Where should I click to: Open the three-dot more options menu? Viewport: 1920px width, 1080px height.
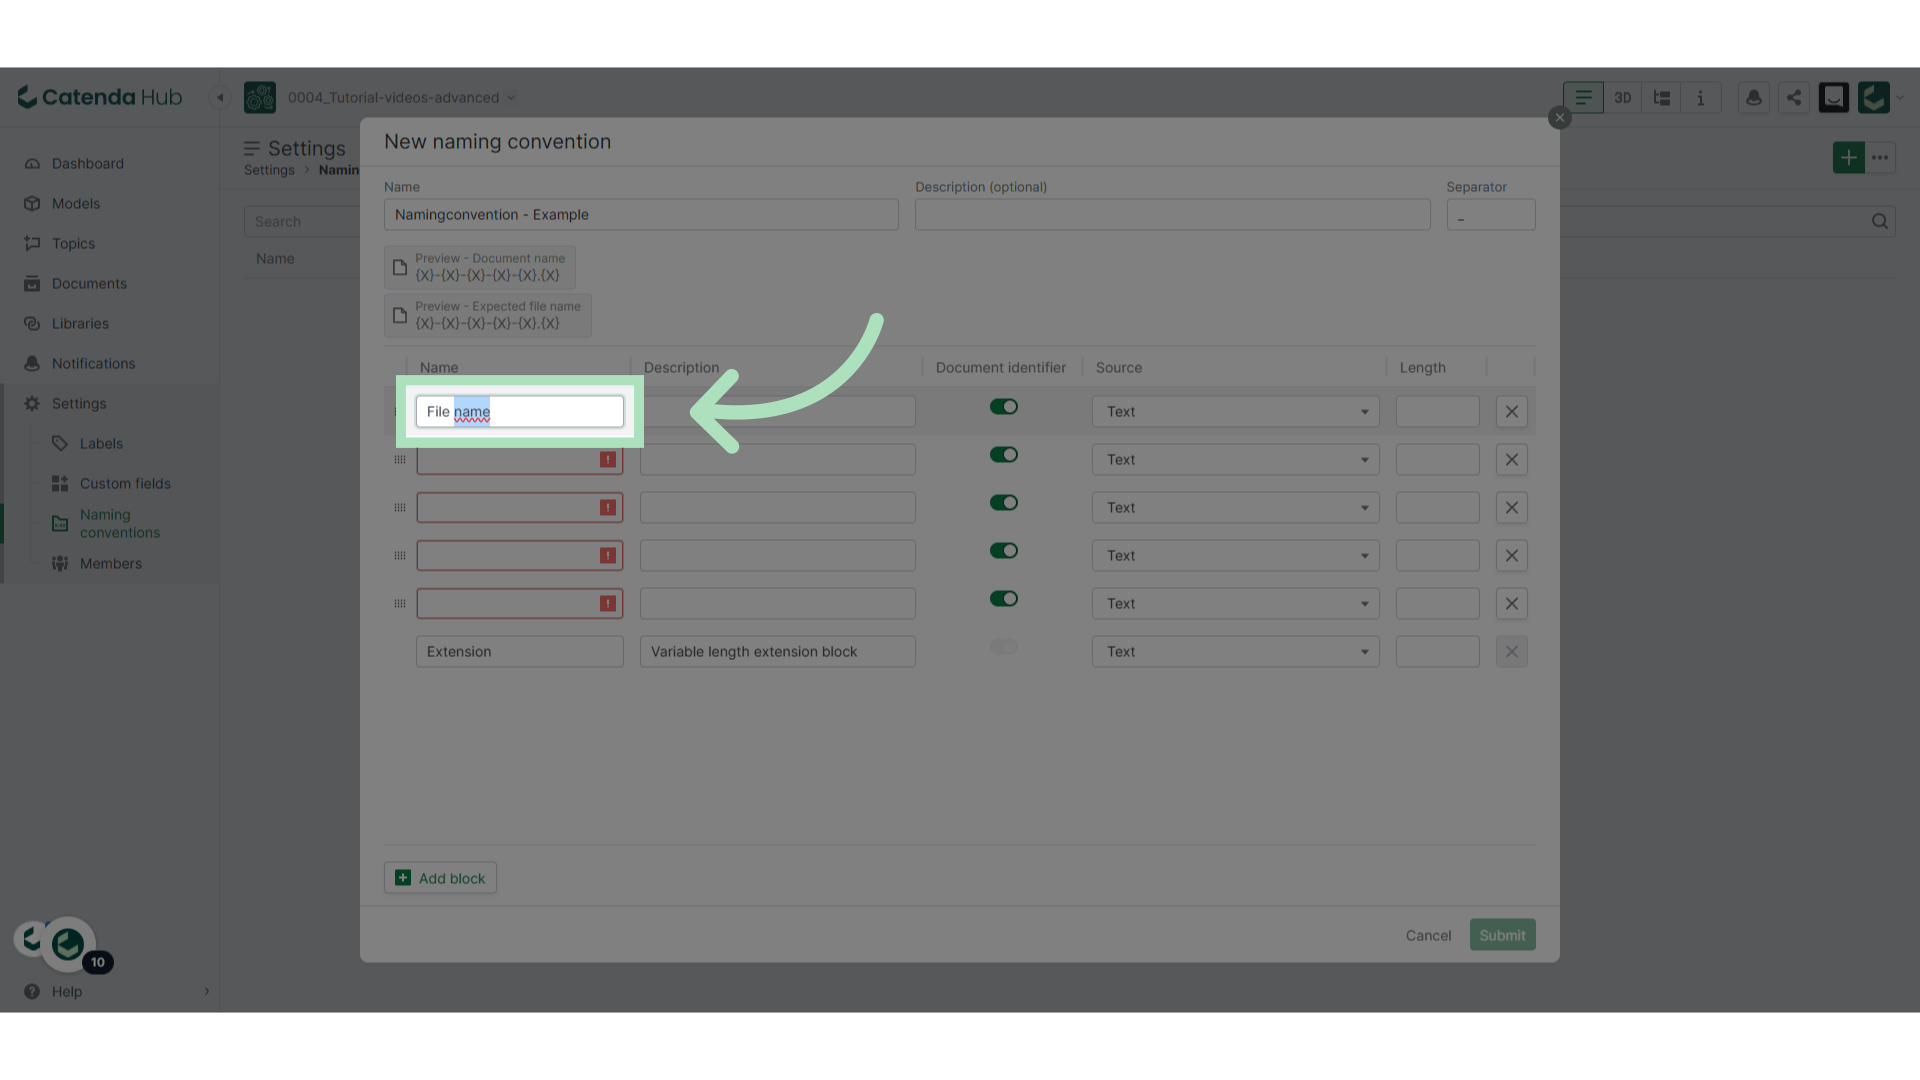1880,157
